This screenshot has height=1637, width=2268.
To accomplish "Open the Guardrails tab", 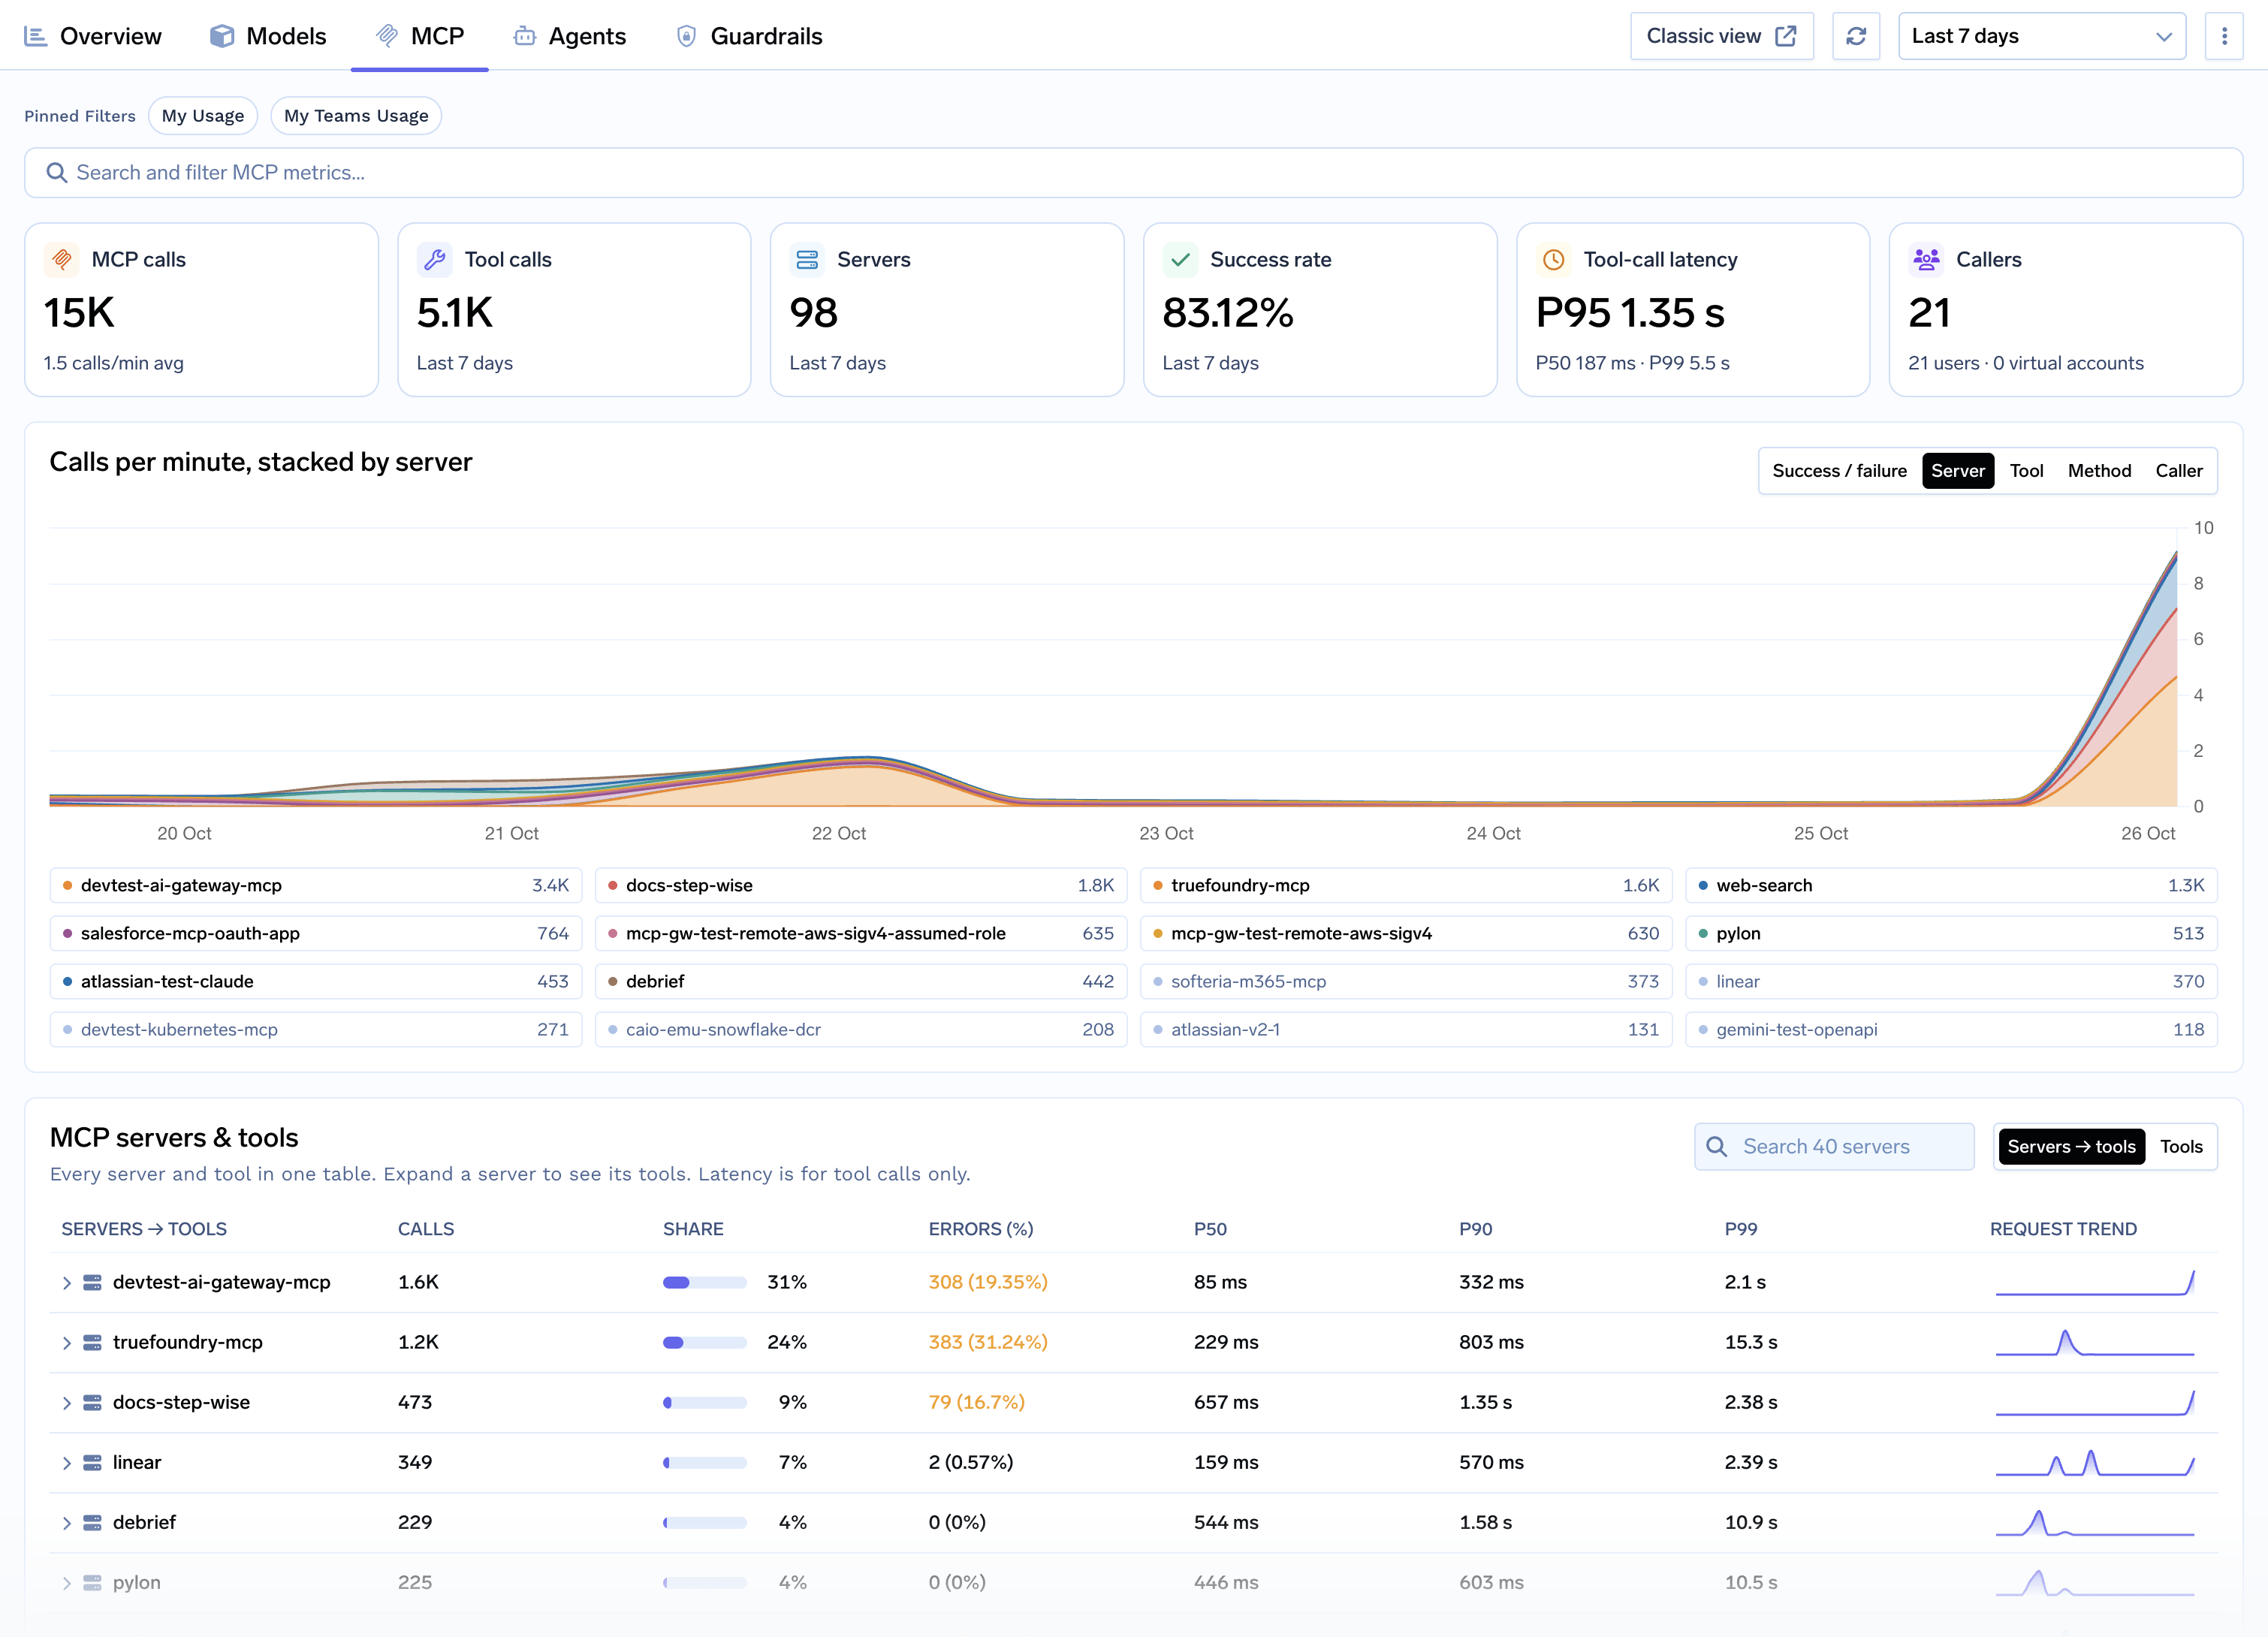I will 750,36.
